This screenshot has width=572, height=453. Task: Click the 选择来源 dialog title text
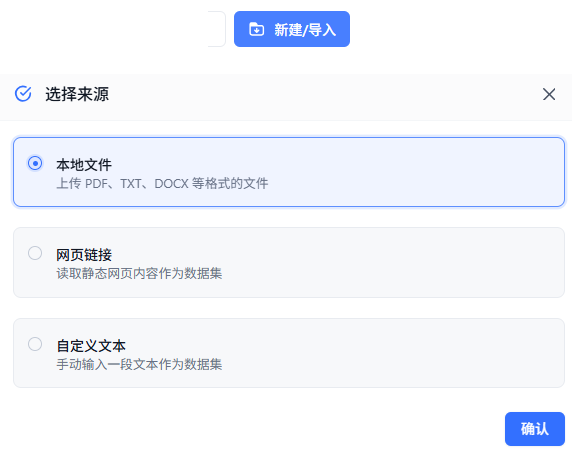click(x=77, y=94)
